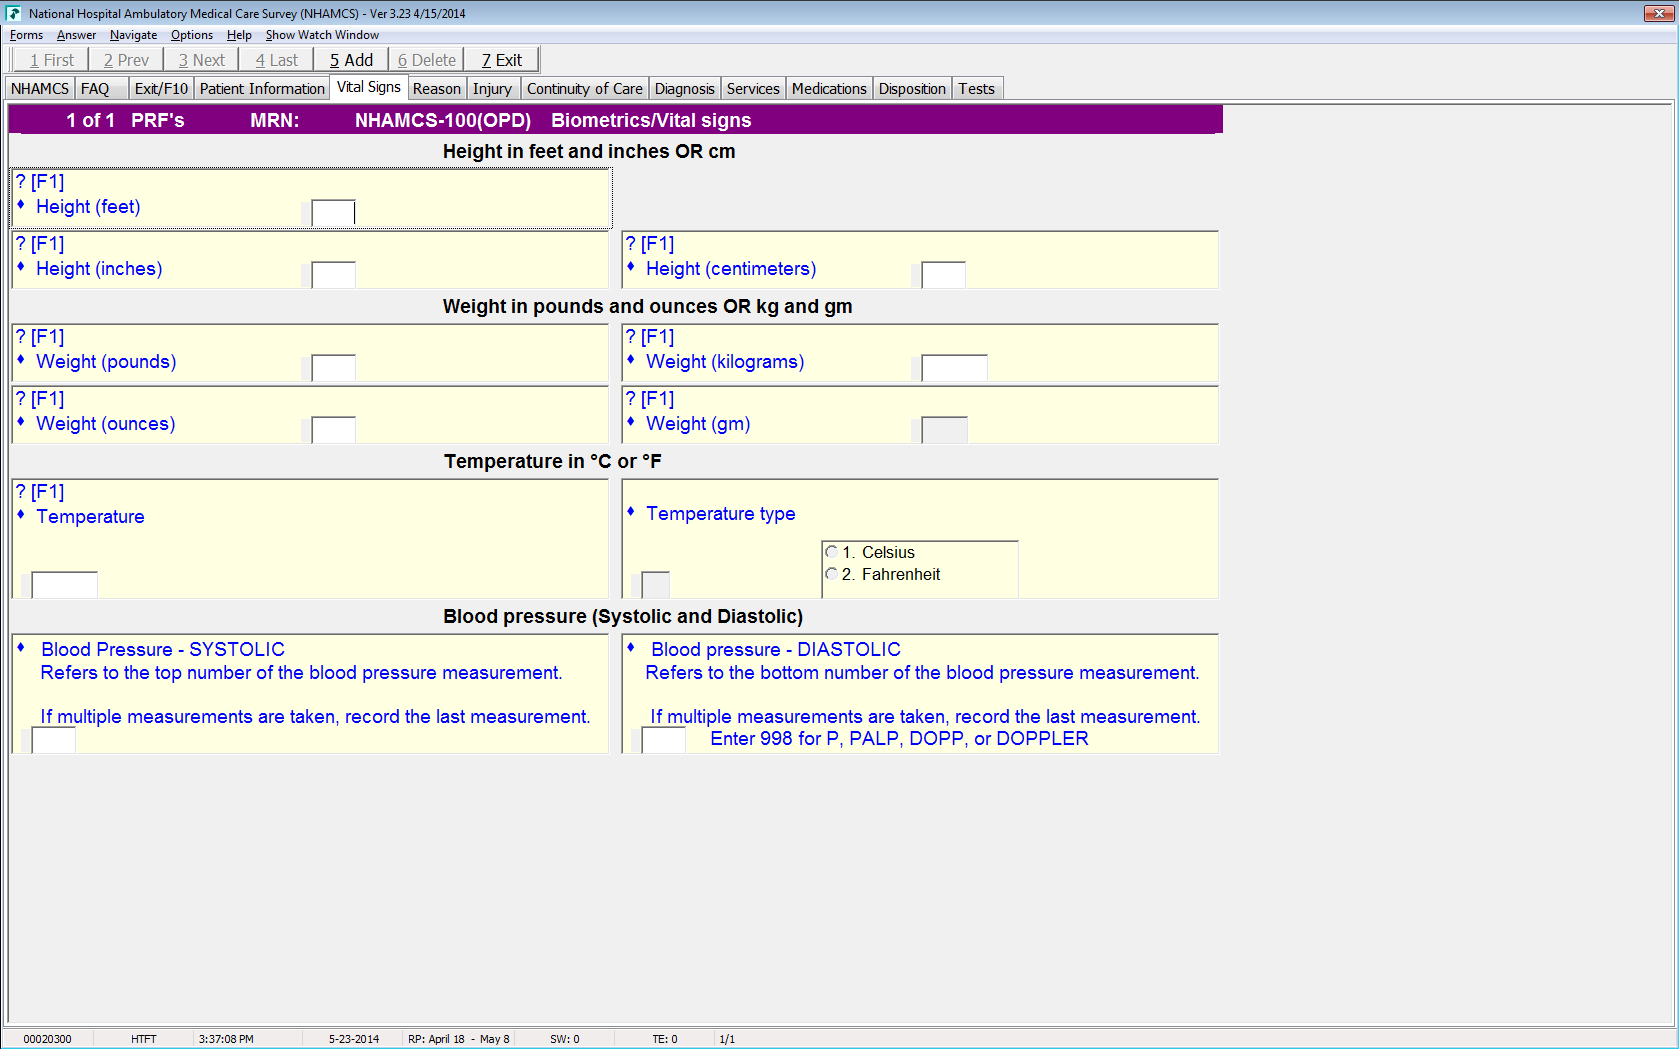Open the Exit/F10 tab

tap(161, 89)
